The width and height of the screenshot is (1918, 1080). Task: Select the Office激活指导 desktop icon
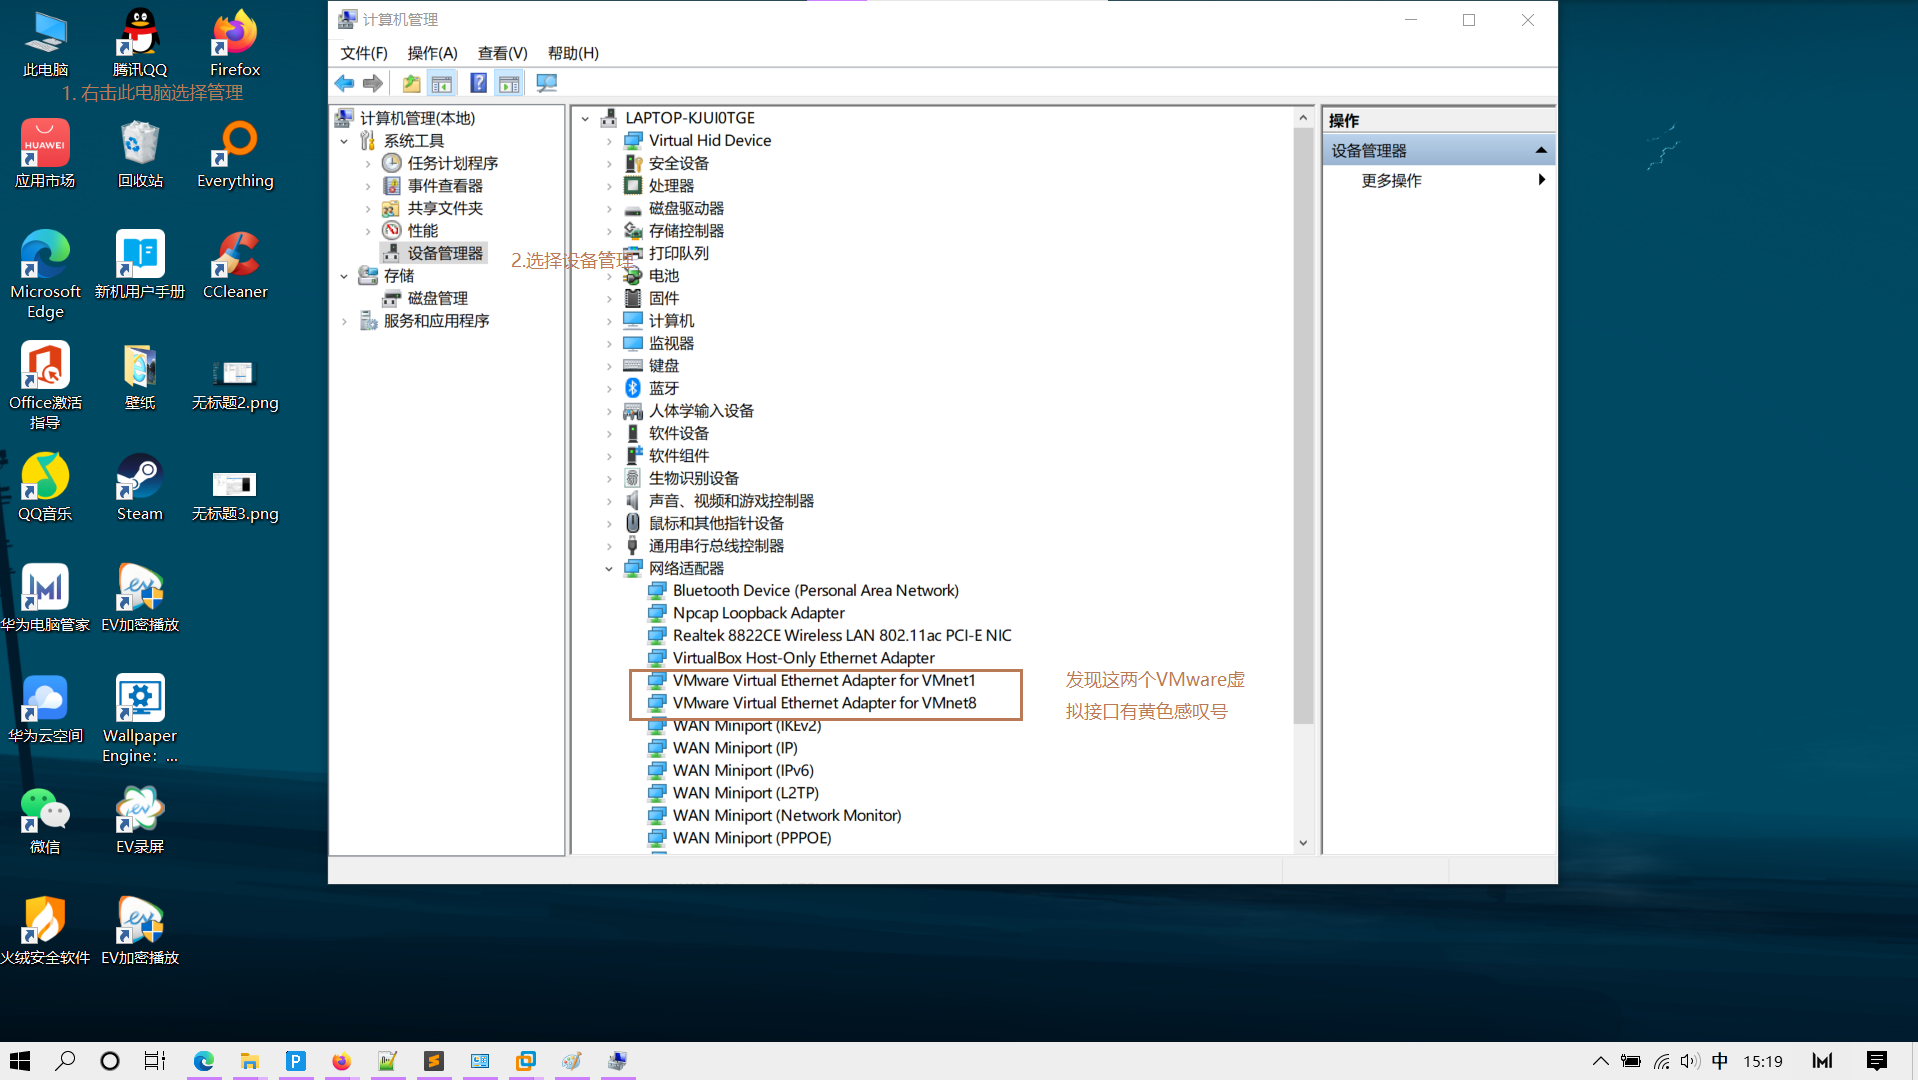[45, 386]
